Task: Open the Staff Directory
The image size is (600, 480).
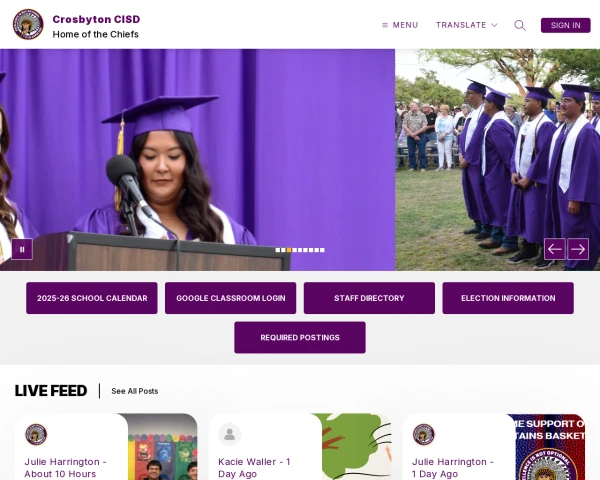Action: click(369, 298)
